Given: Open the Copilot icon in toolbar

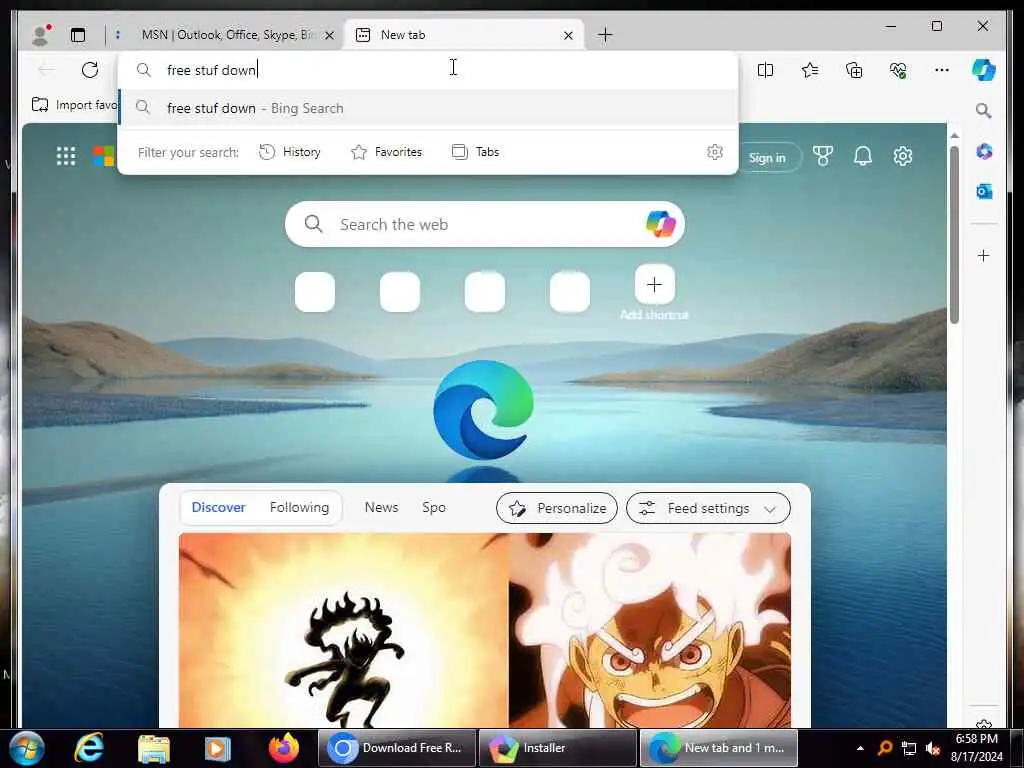Looking at the screenshot, I should click(x=984, y=70).
